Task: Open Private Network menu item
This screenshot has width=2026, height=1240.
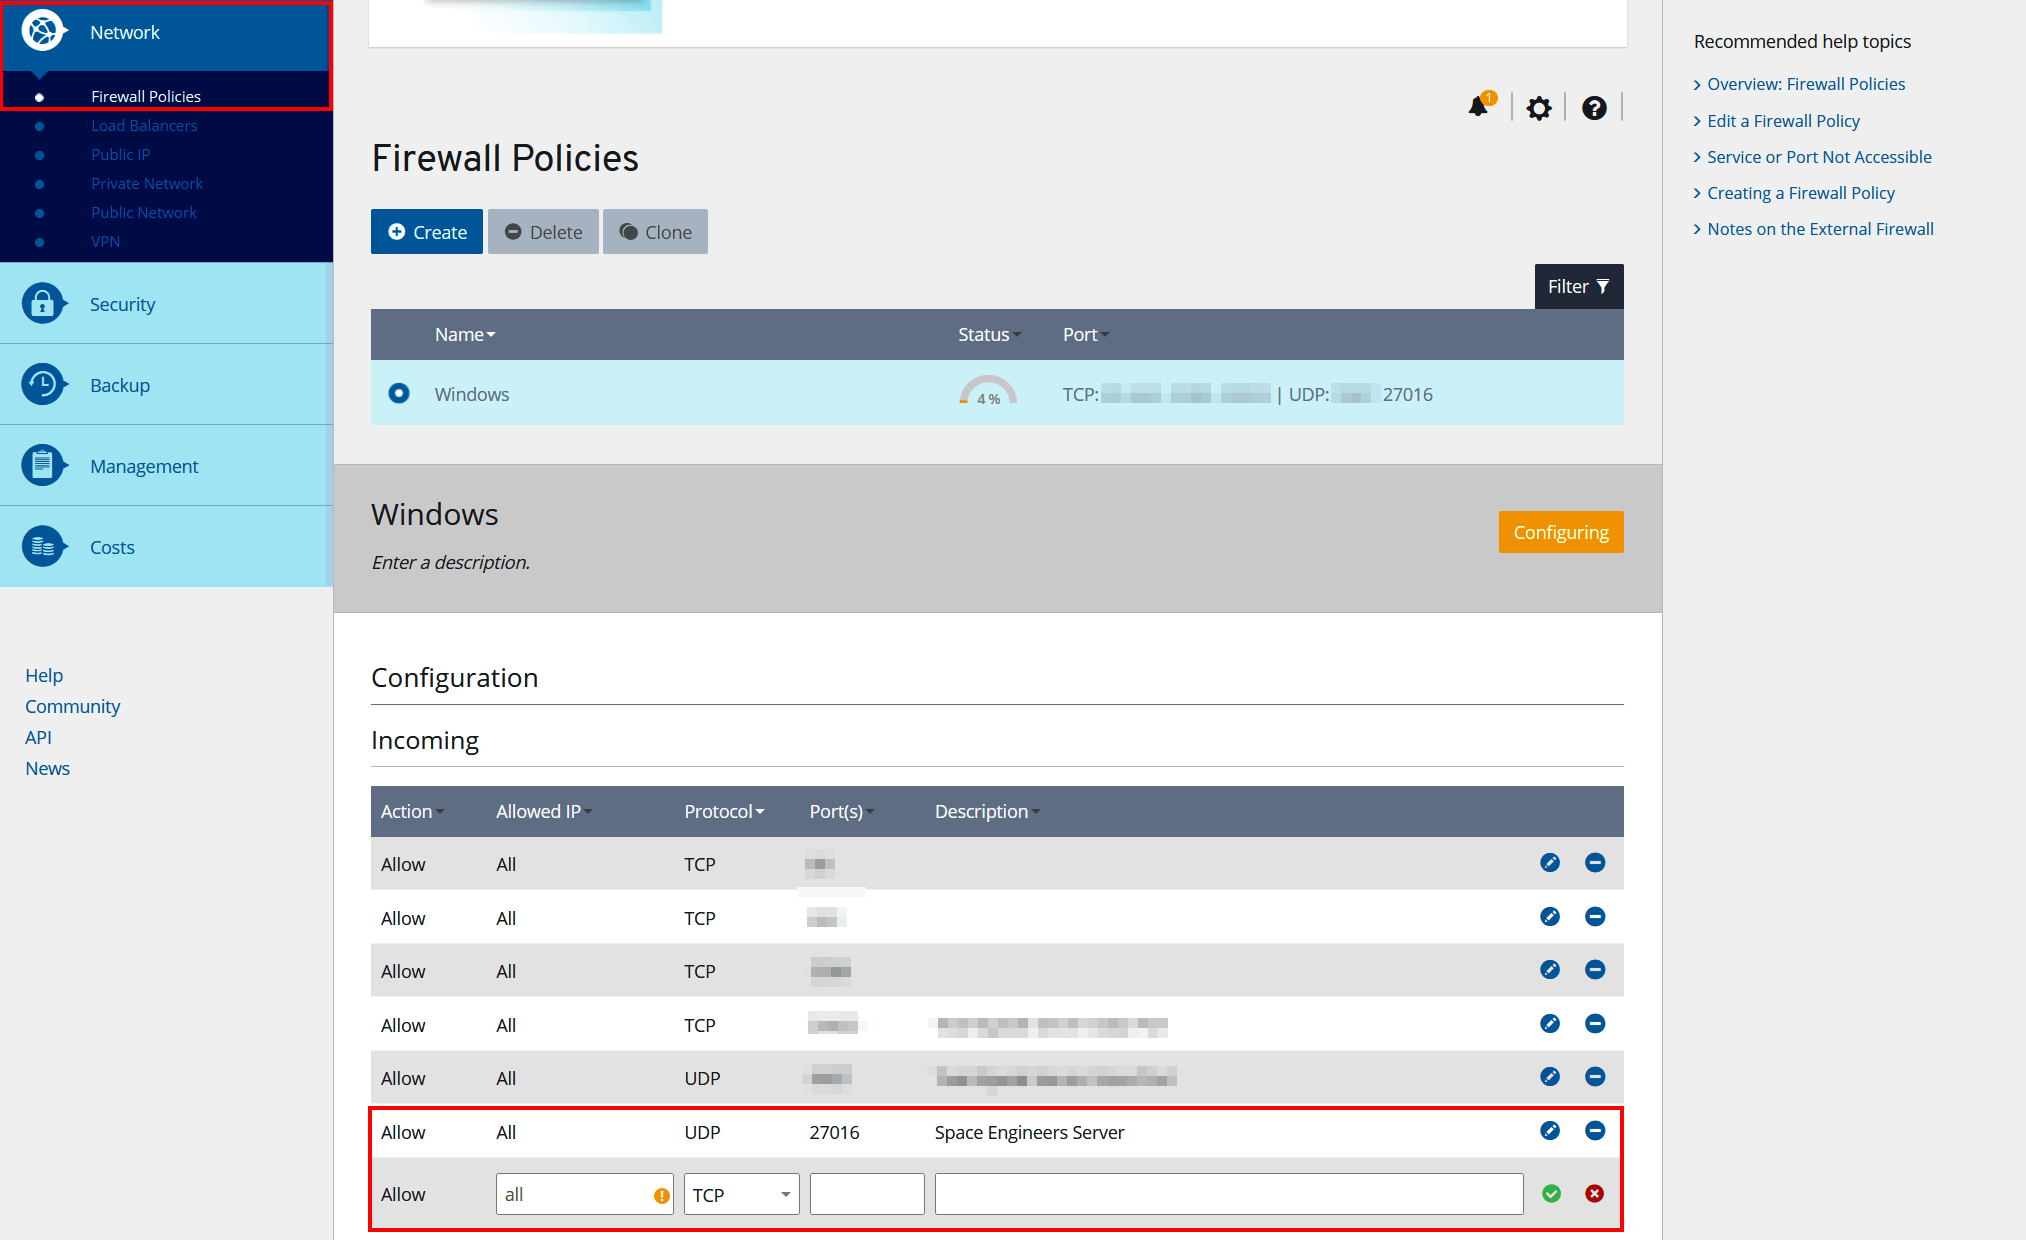Action: (x=147, y=183)
